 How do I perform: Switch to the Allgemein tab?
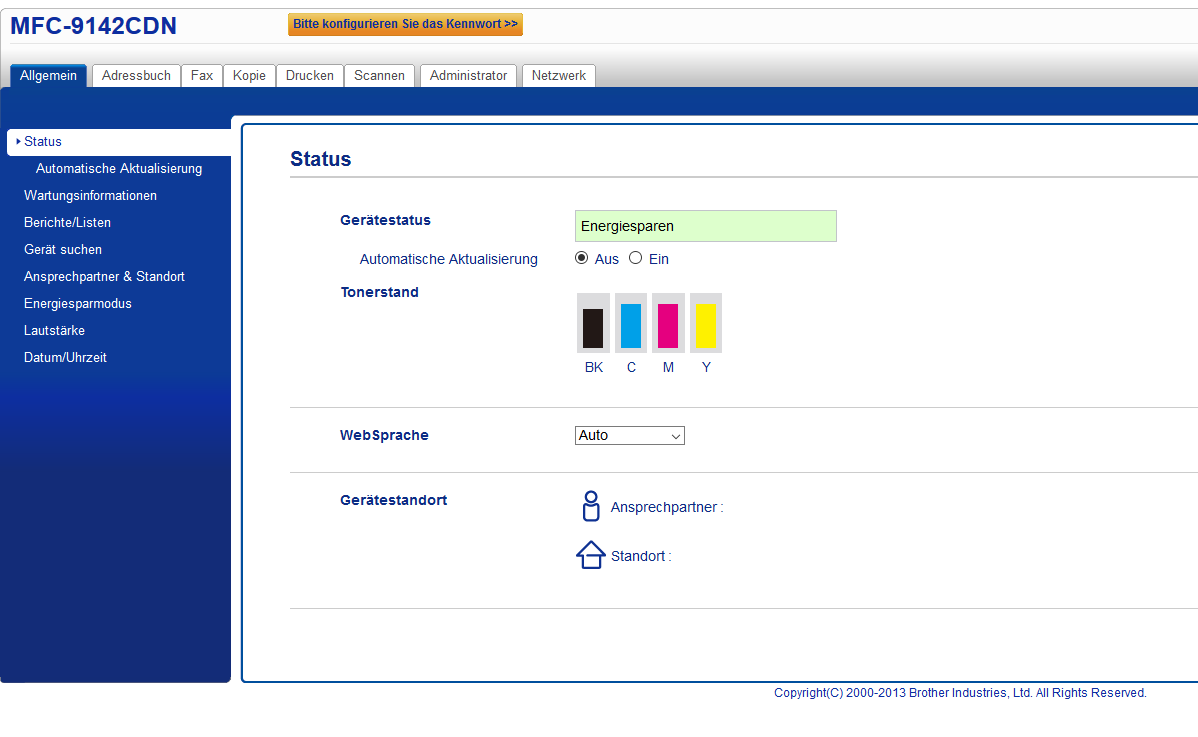point(48,76)
